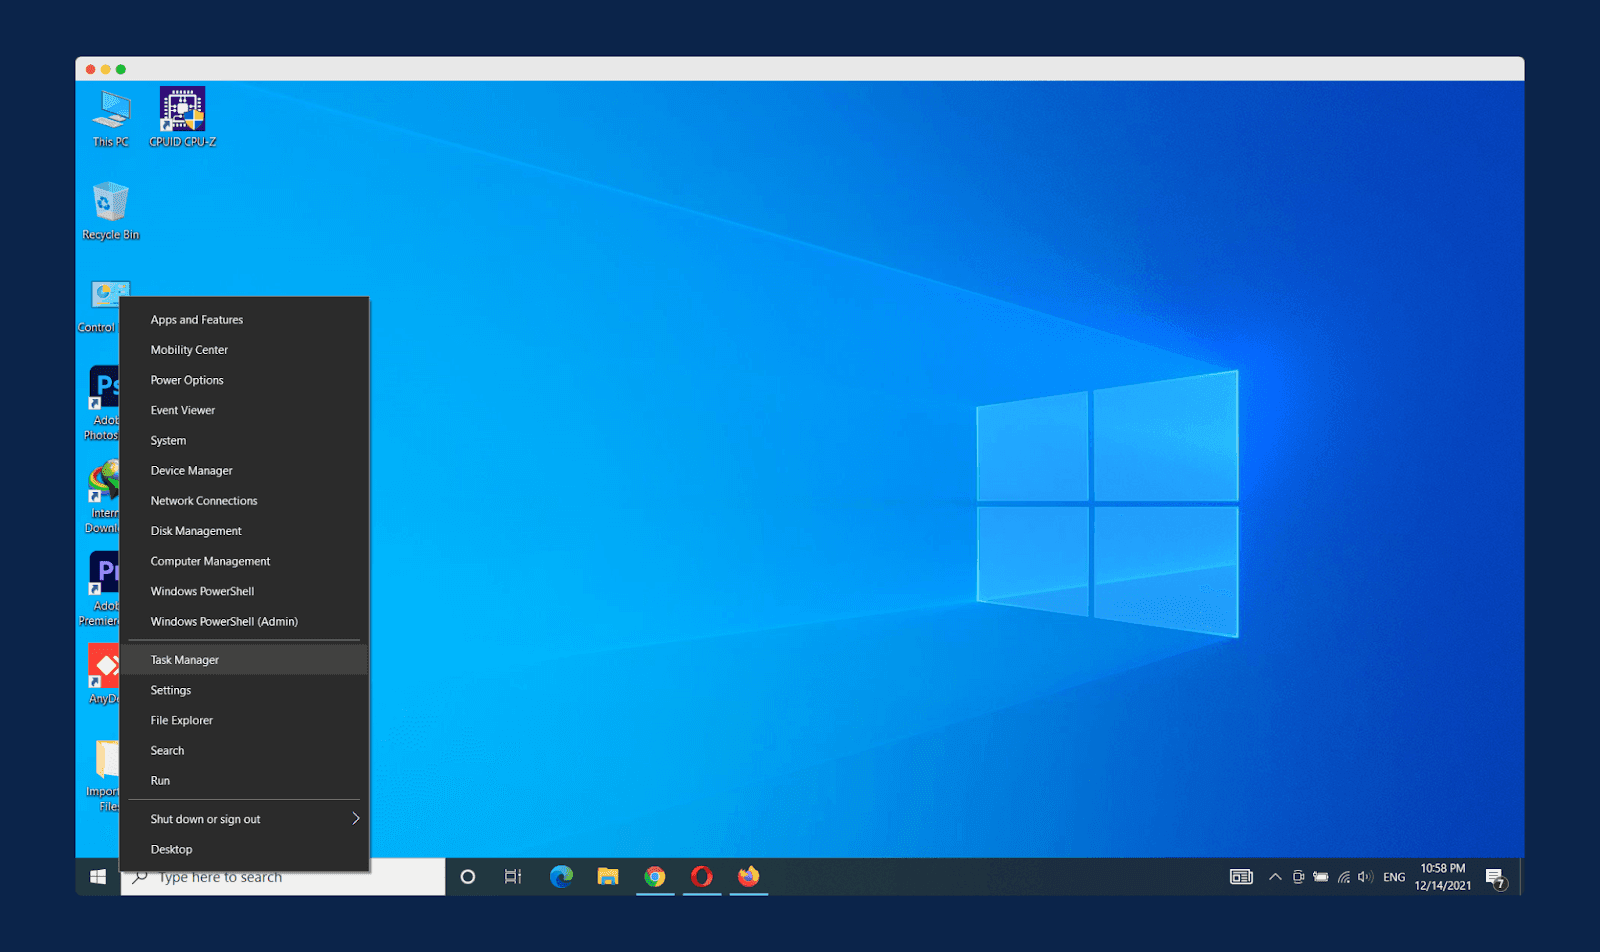Screen dimensions: 1600x952
Task: Open Internet Download Manager
Action: pyautogui.click(x=104, y=480)
